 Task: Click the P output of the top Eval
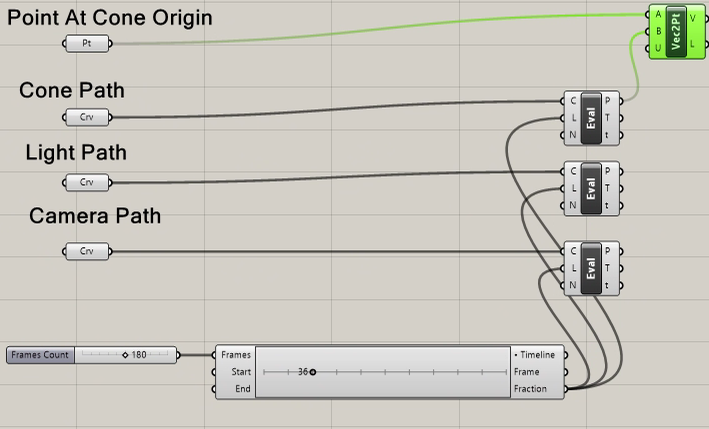[x=608, y=100]
